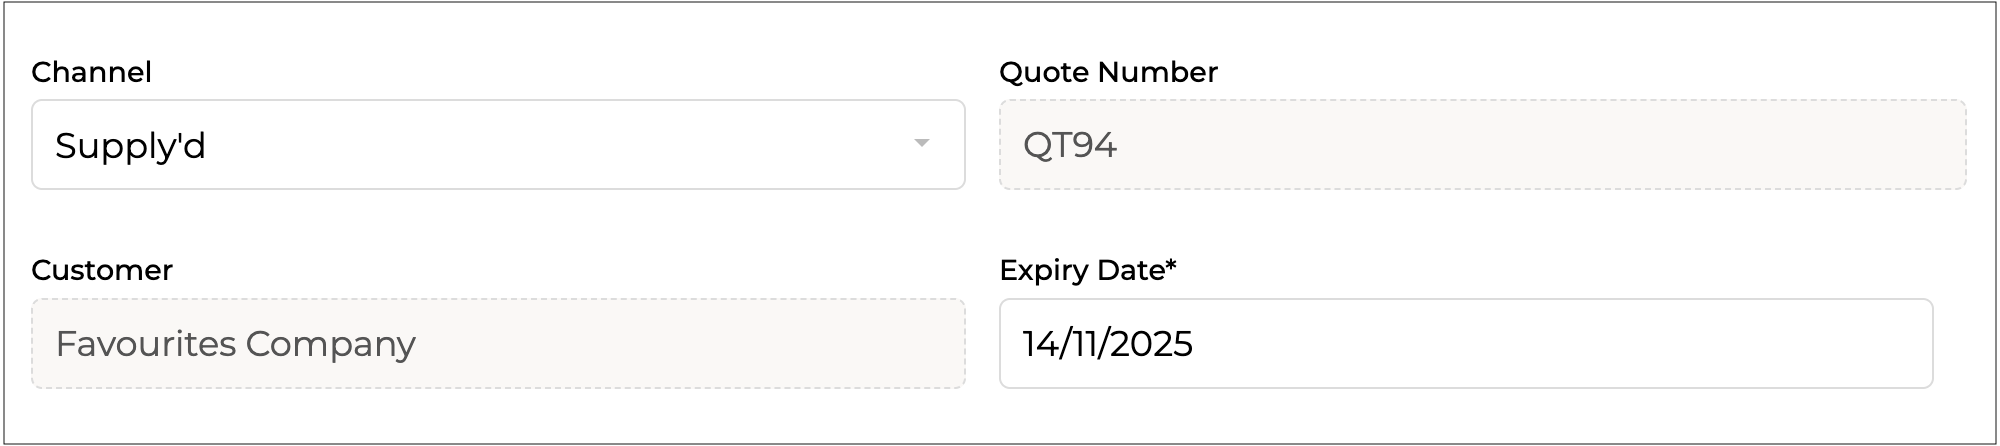The image size is (2000, 446).
Task: Focus the empty area of the Channel box
Action: click(x=560, y=144)
